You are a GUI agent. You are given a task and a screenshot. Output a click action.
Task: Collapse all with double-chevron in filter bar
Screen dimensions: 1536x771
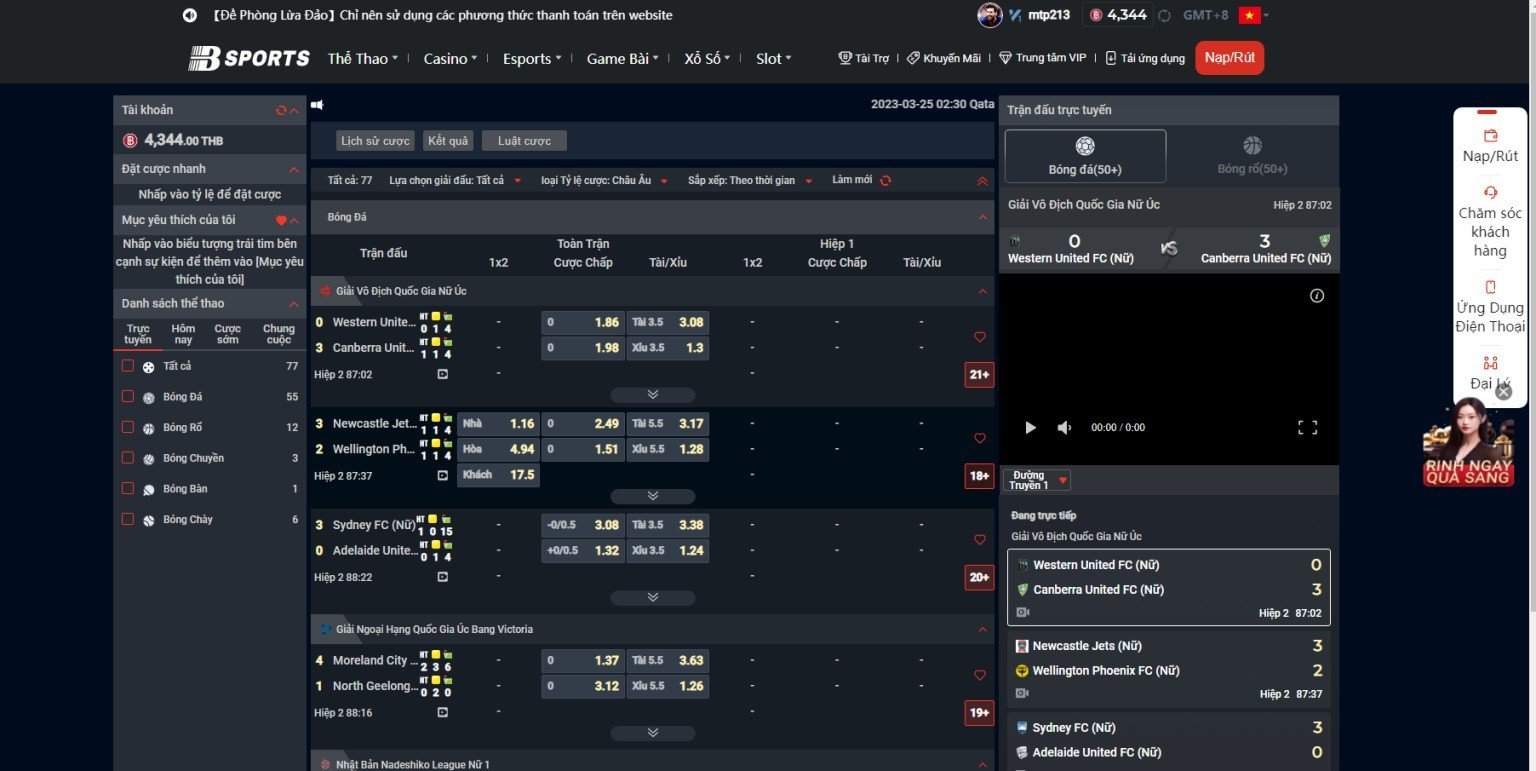click(982, 181)
